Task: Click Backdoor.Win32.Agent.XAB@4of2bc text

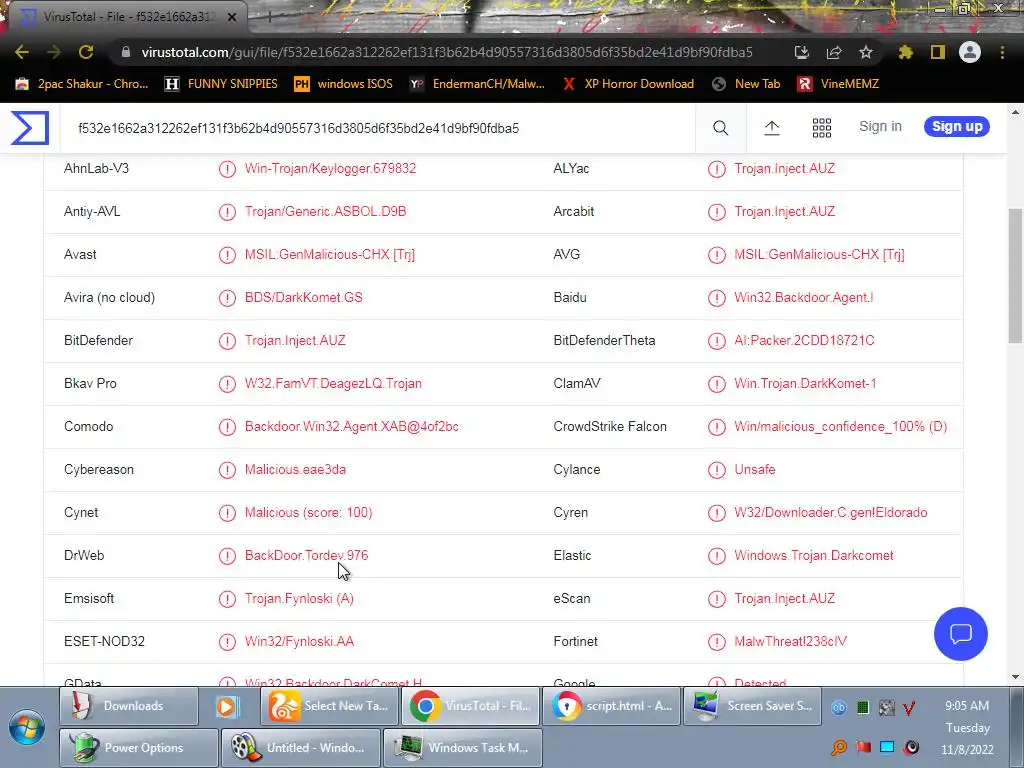Action: tap(351, 426)
